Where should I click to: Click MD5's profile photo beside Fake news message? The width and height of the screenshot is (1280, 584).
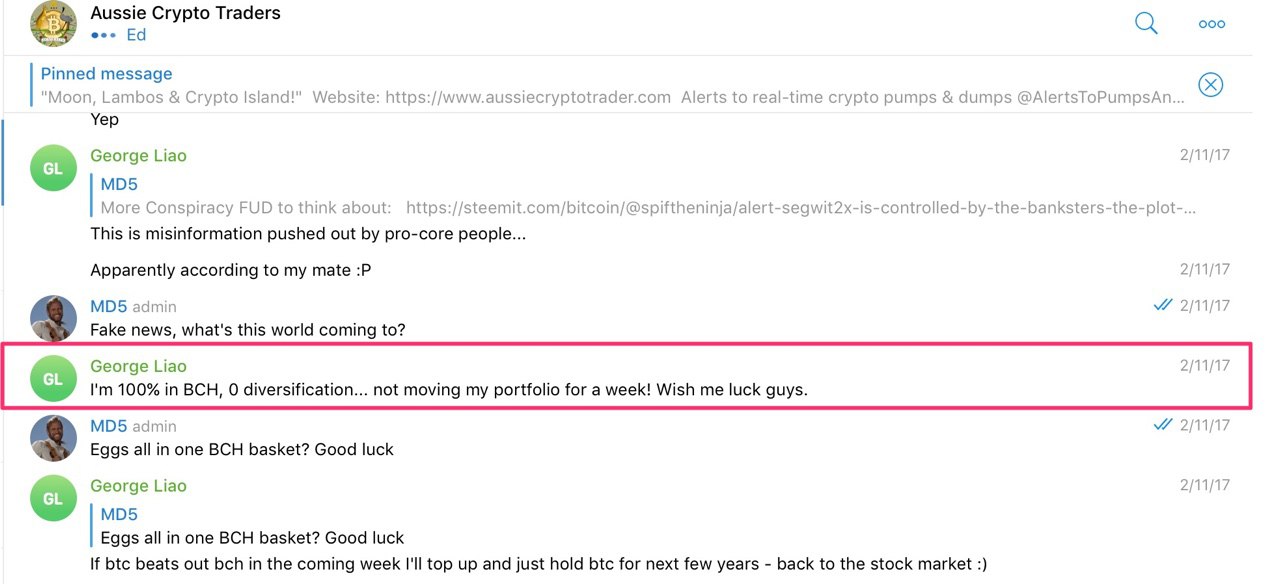pyautogui.click(x=53, y=319)
